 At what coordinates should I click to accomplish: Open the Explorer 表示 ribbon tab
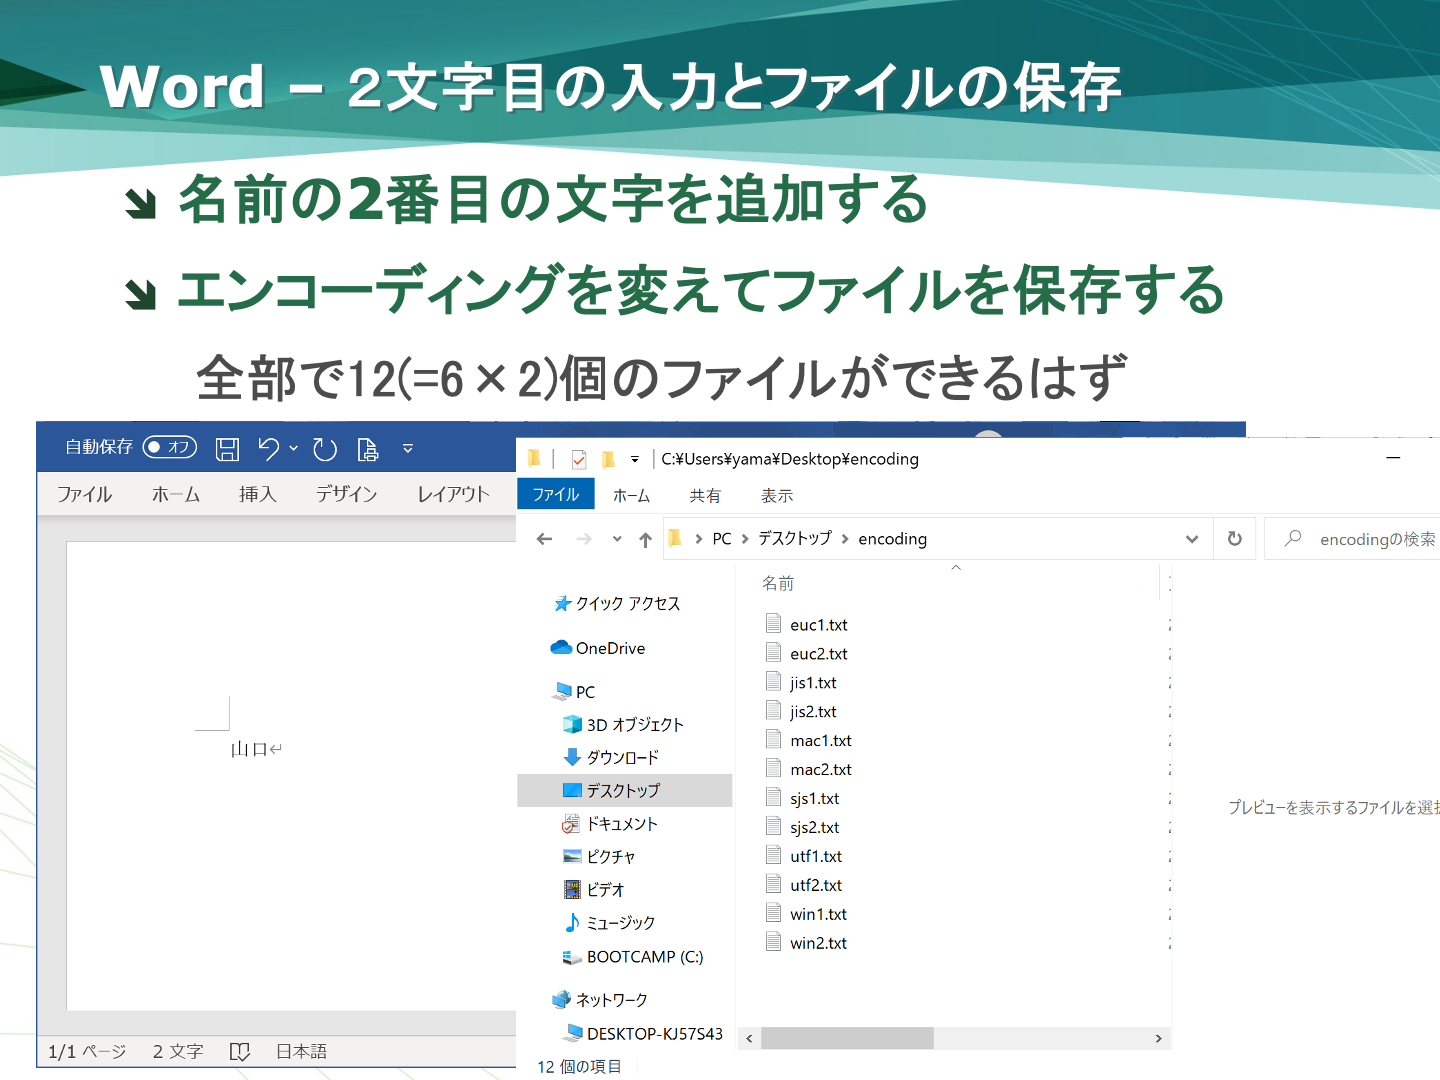777,495
